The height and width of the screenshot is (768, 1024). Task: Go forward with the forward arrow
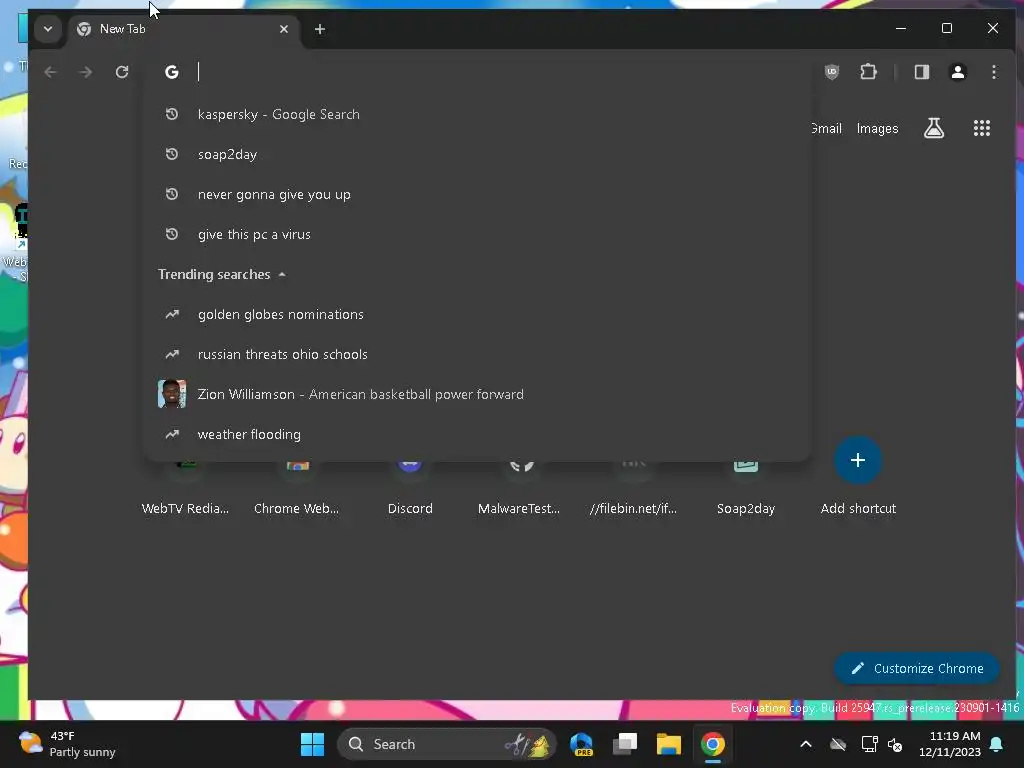point(86,72)
